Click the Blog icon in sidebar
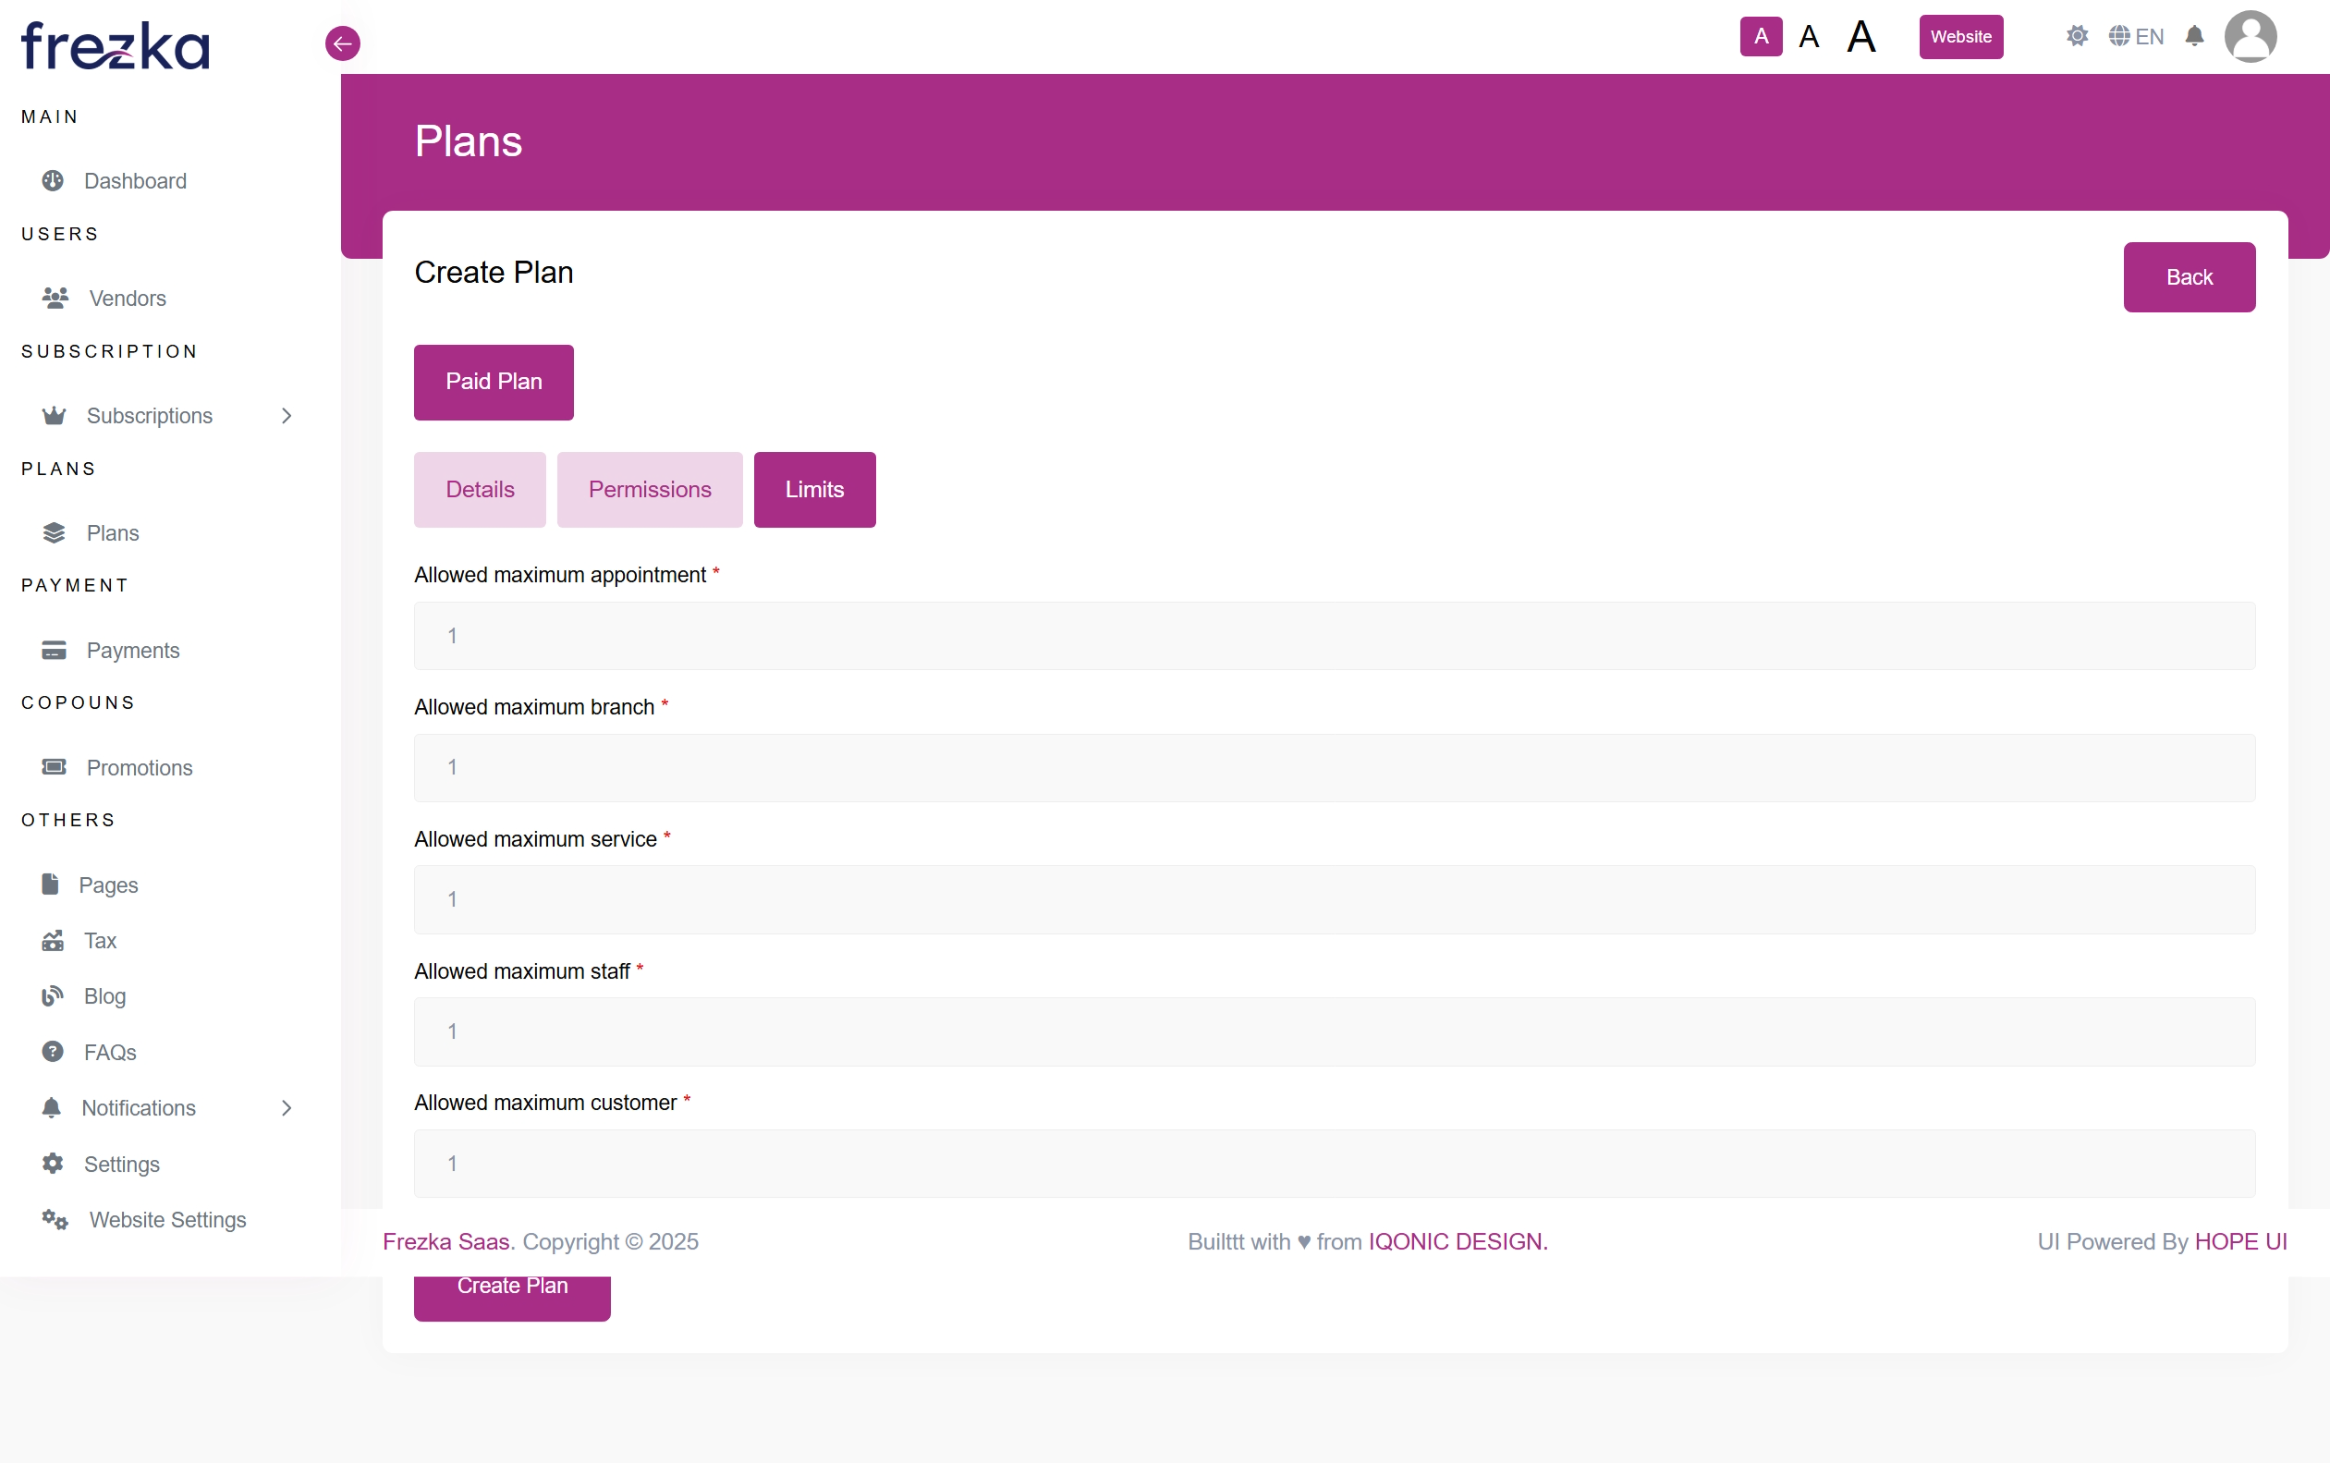Screen dimensions: 2330x1463 (x=53, y=996)
